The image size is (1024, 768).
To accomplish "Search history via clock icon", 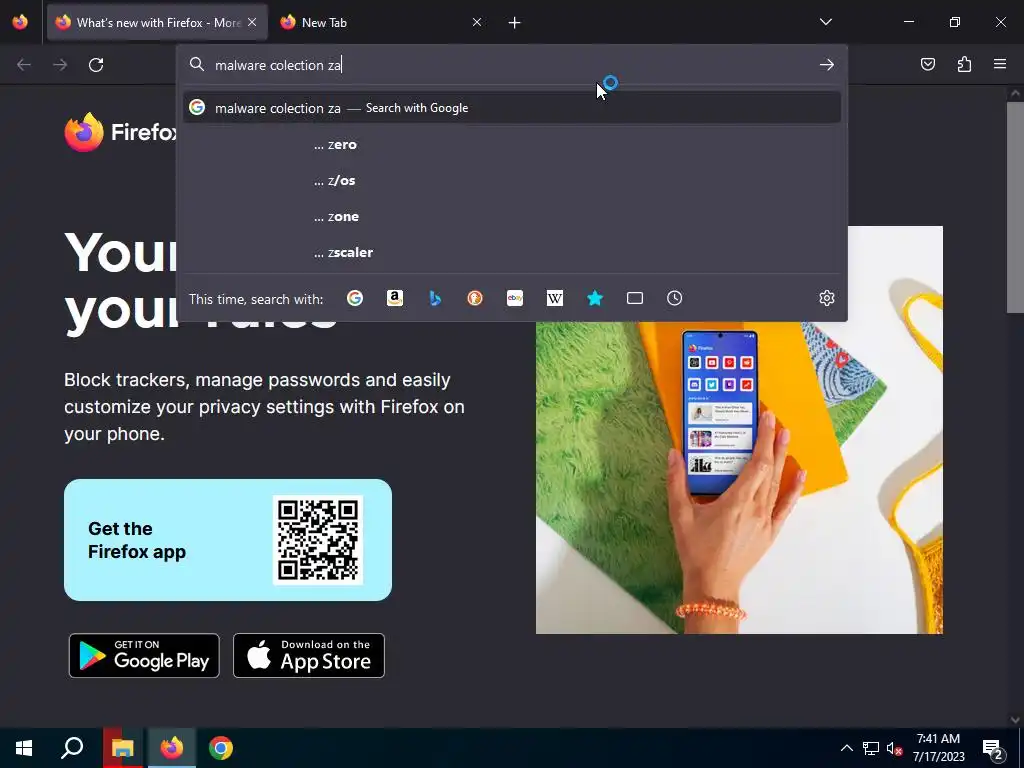I will (x=675, y=298).
